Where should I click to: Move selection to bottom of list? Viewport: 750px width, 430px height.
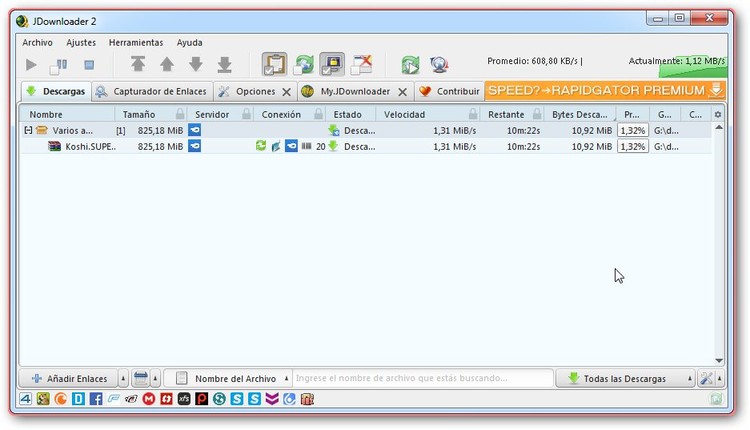pos(224,64)
